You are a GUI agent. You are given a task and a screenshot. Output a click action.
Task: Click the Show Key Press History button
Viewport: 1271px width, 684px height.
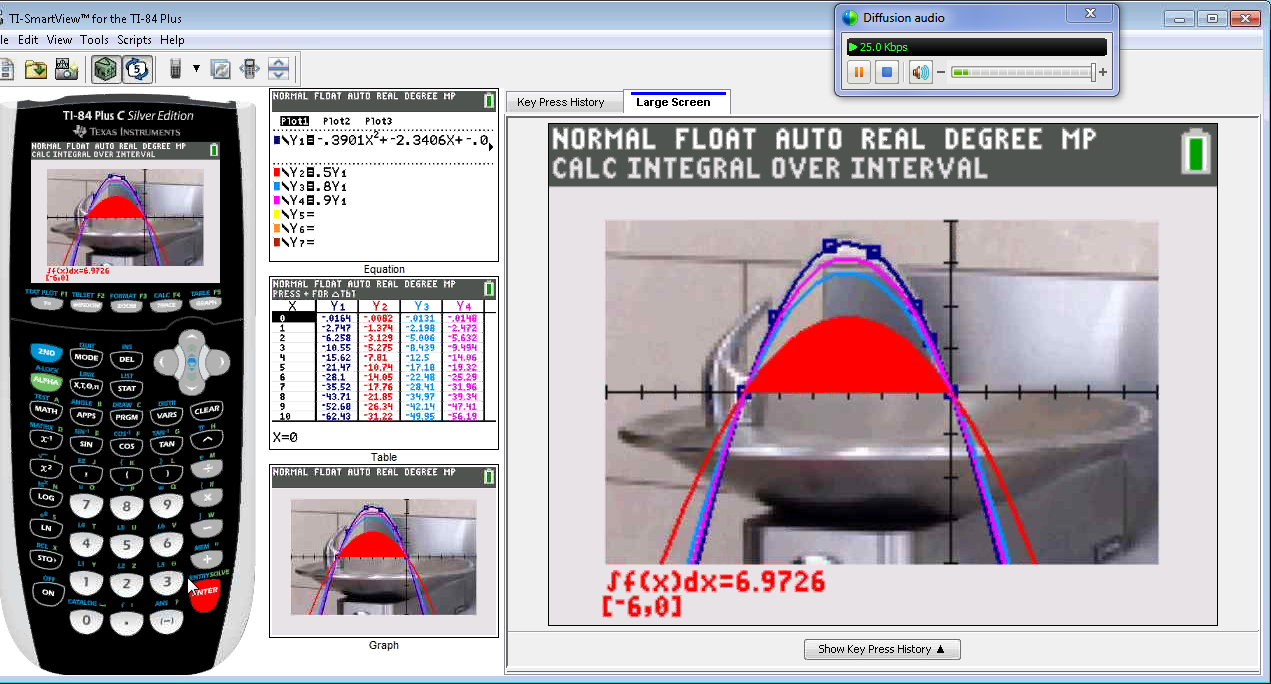tap(882, 649)
